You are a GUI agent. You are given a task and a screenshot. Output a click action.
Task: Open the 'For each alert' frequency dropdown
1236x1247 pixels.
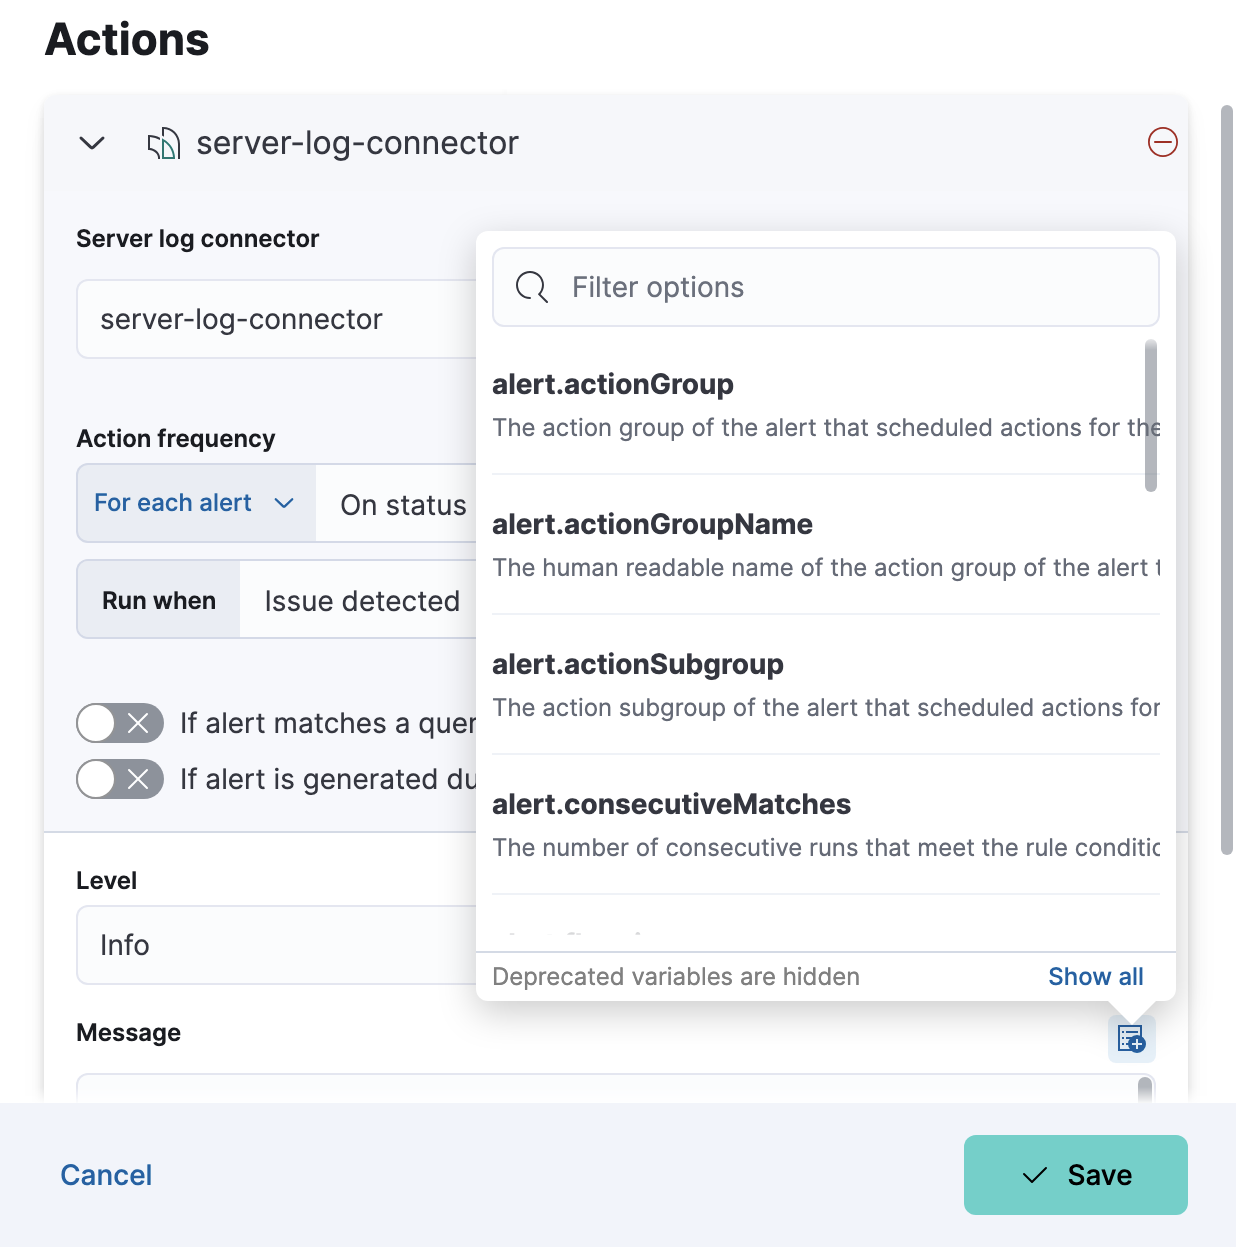point(194,503)
